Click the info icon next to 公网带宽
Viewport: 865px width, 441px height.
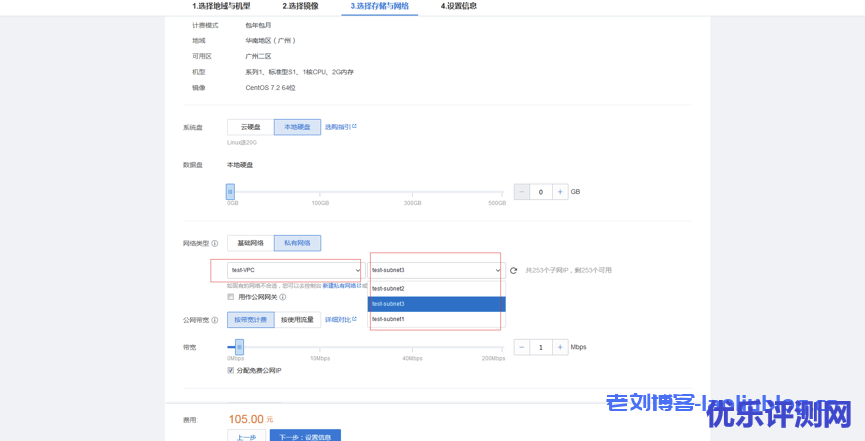(x=215, y=320)
